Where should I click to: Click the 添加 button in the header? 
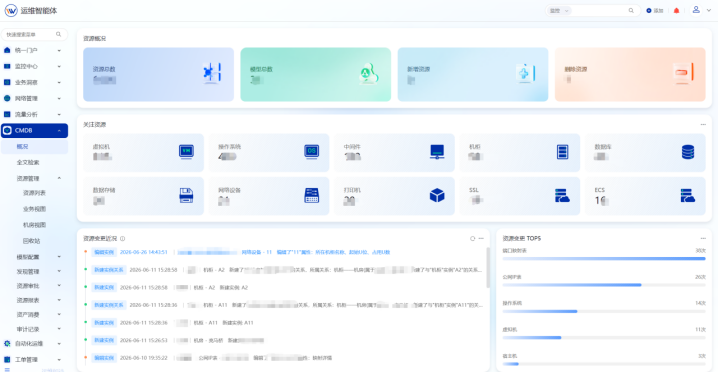tap(655, 11)
